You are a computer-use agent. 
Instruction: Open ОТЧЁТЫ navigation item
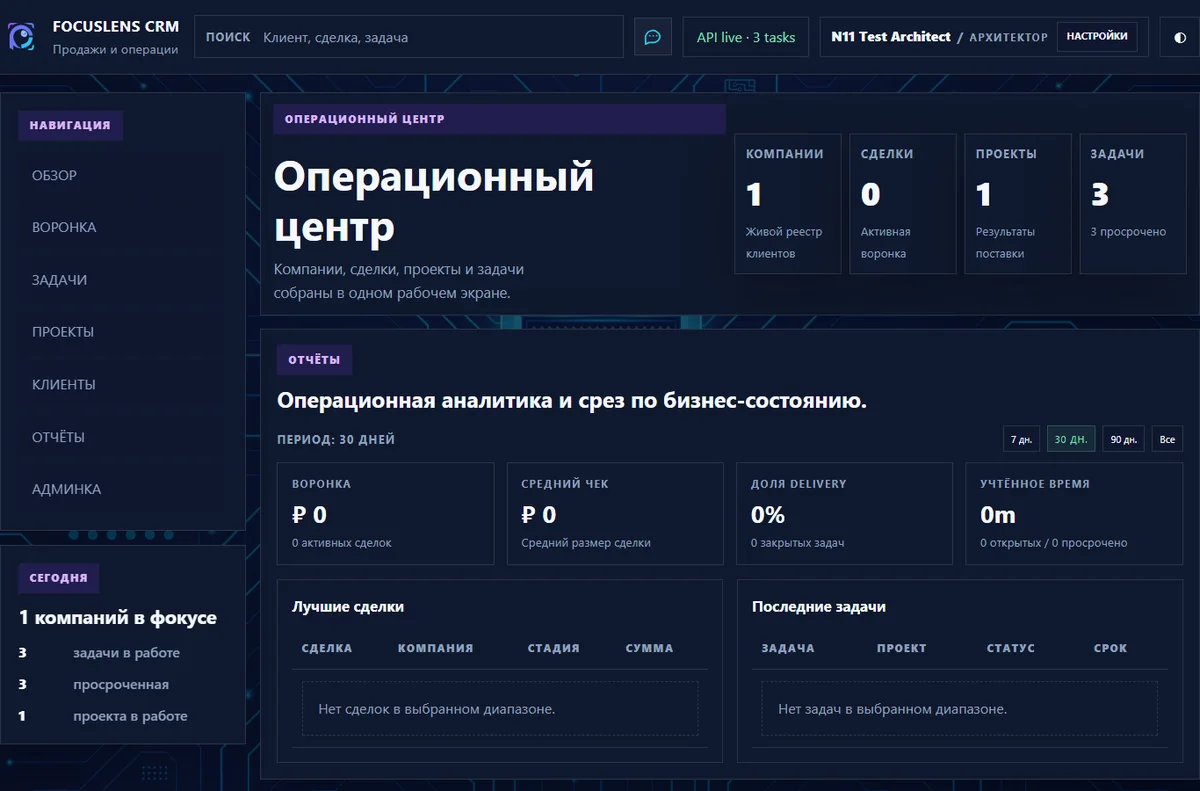(58, 437)
